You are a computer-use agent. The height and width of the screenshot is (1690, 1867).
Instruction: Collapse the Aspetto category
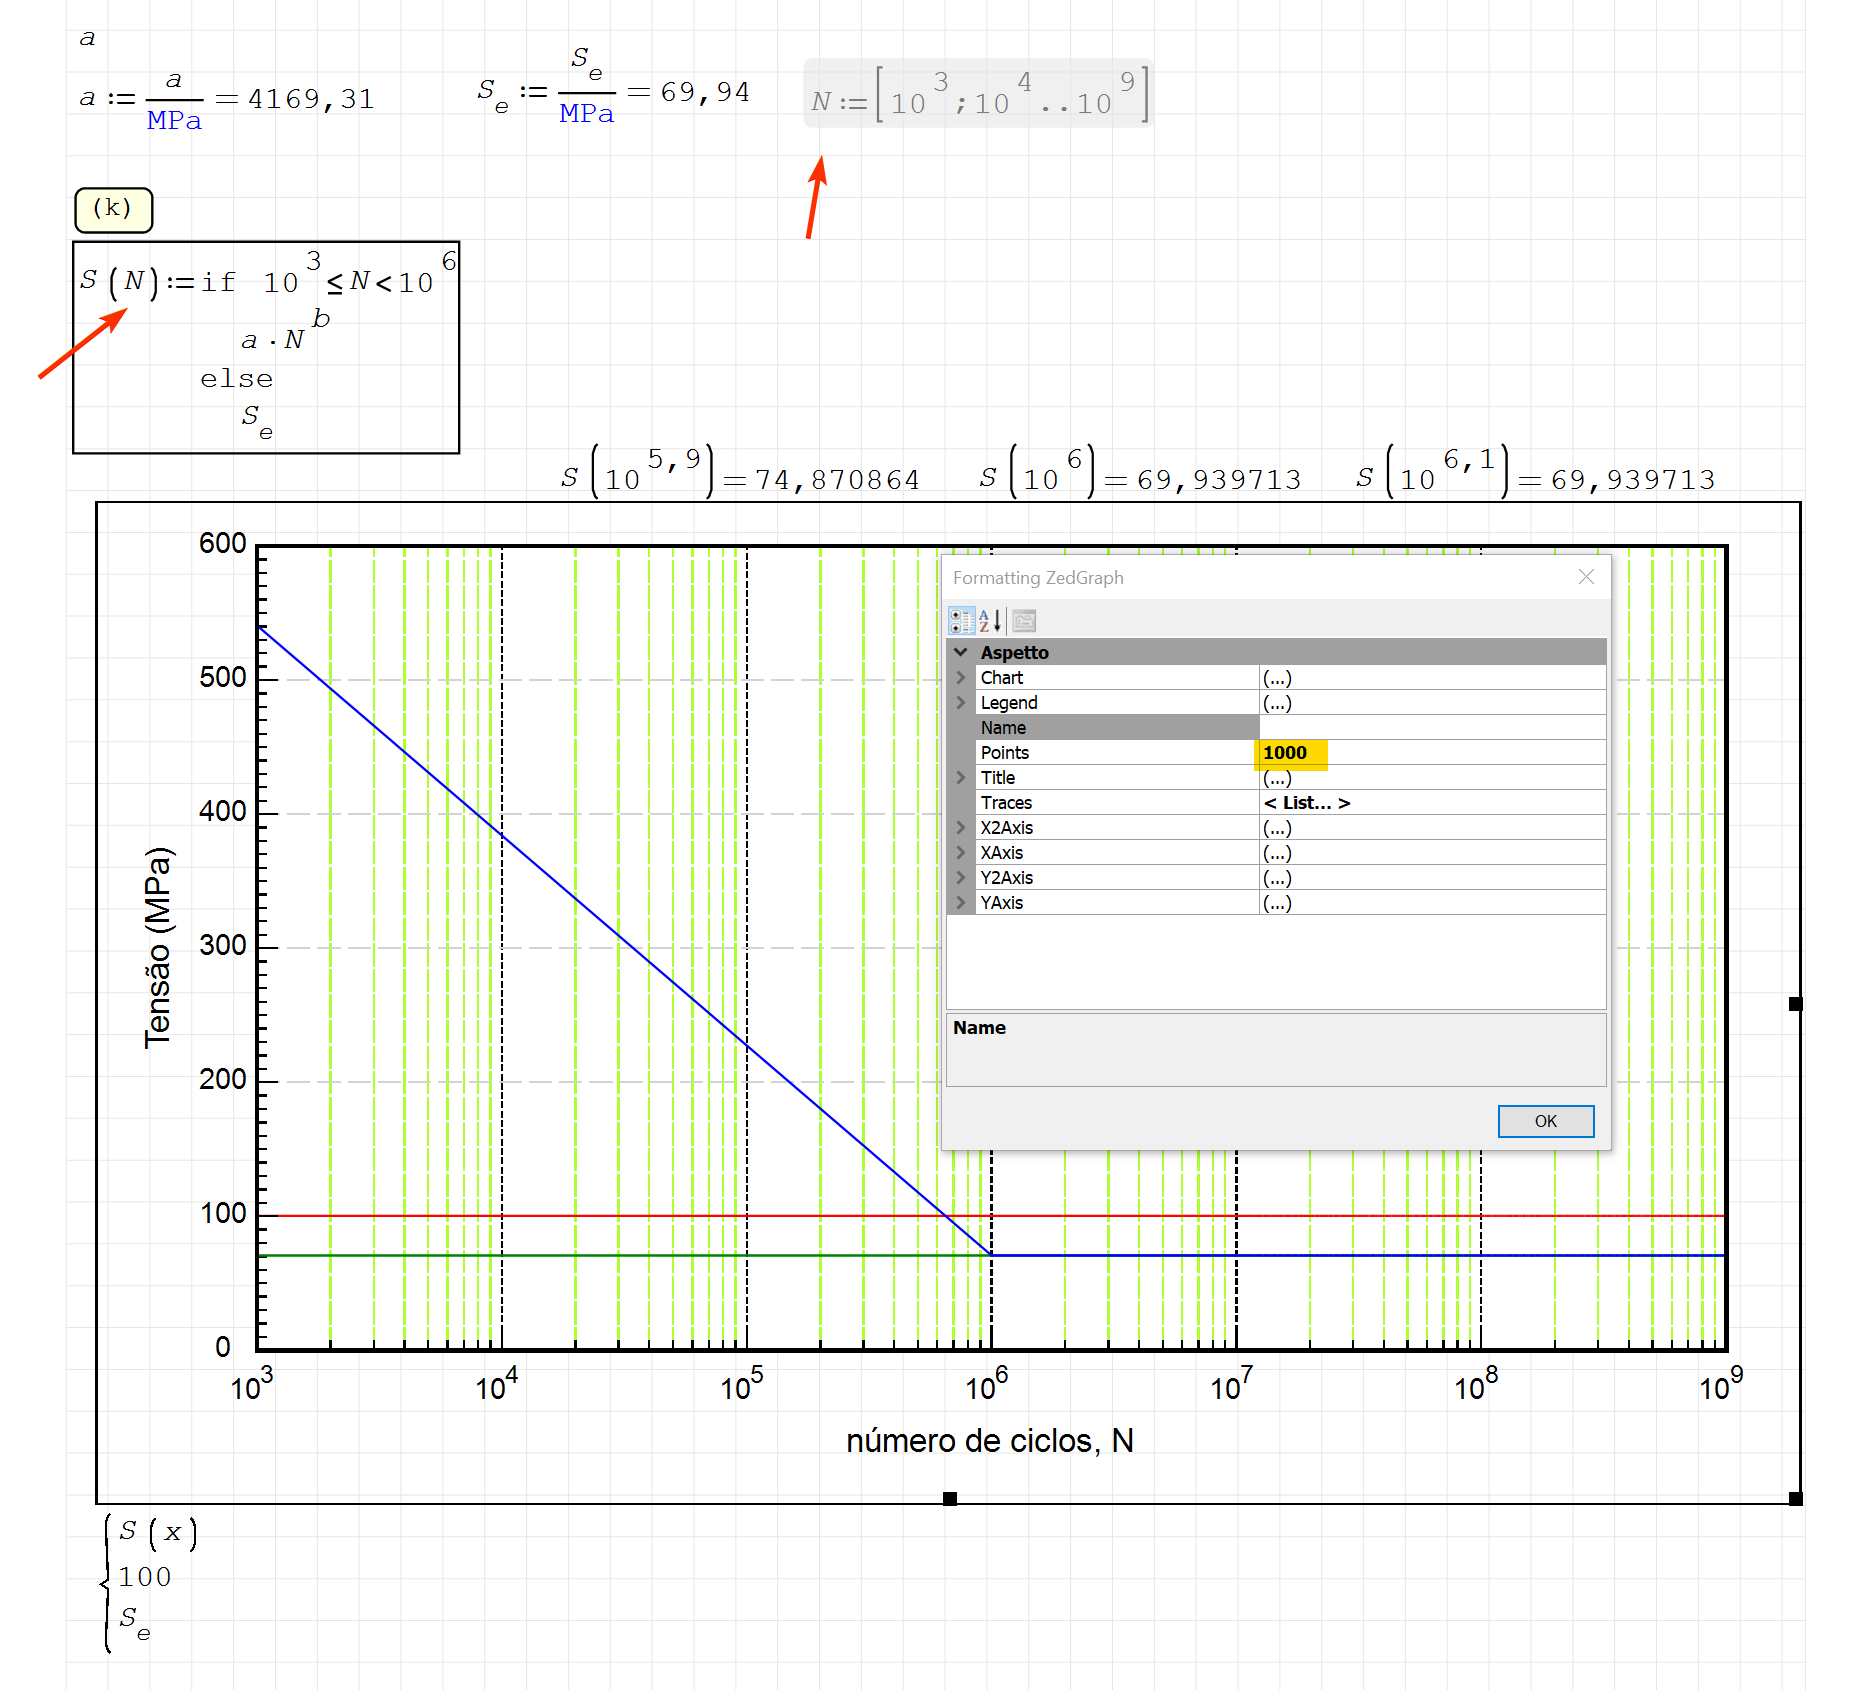click(961, 652)
